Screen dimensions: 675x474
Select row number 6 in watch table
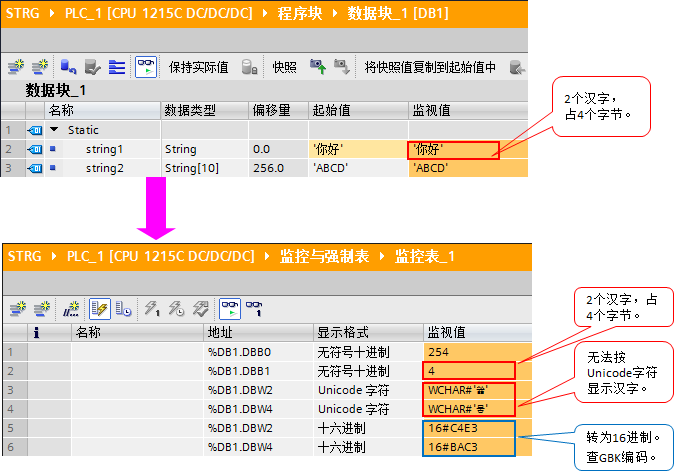(x=15, y=447)
